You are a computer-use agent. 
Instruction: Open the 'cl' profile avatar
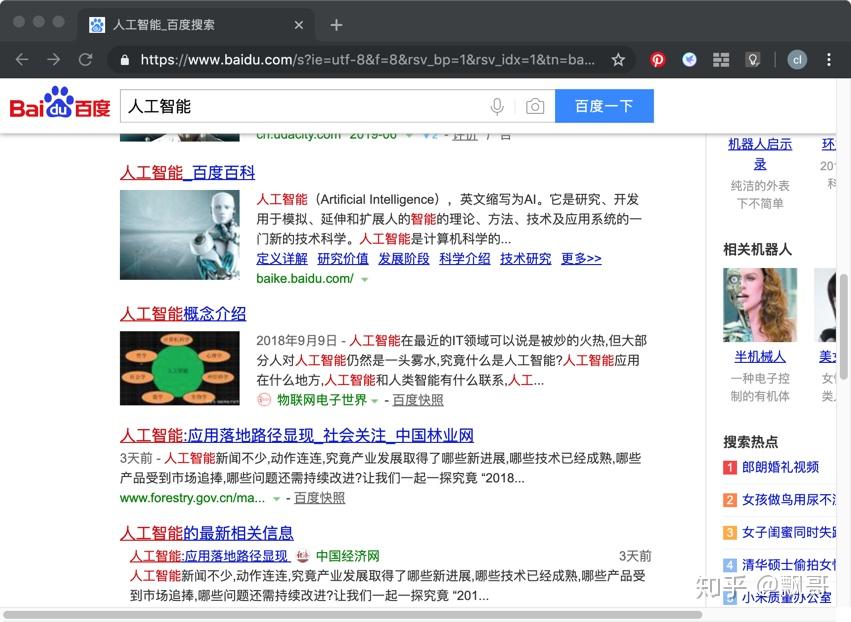point(797,60)
